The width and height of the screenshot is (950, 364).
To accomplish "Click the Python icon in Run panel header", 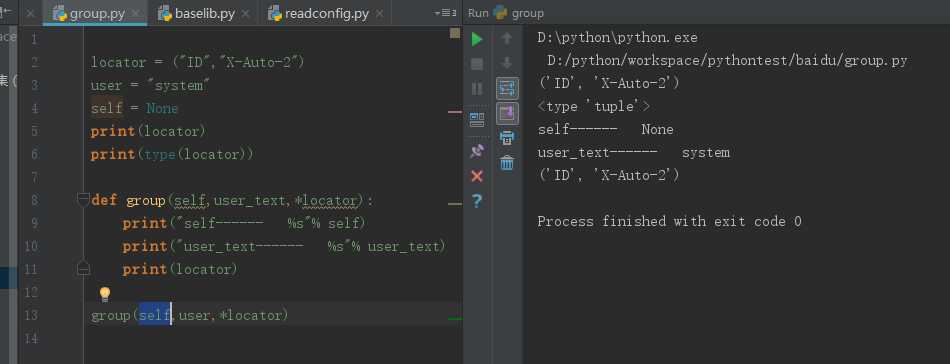I will click(x=500, y=12).
